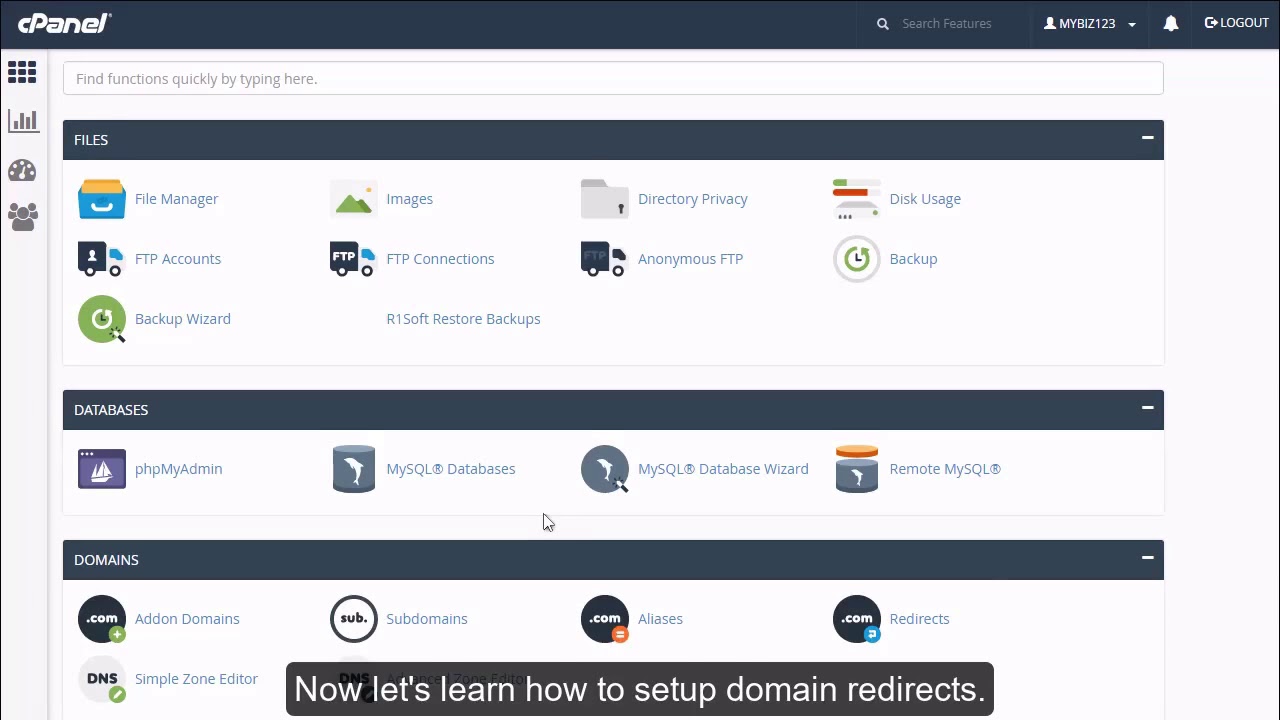Collapse the Files section

pyautogui.click(x=1148, y=138)
